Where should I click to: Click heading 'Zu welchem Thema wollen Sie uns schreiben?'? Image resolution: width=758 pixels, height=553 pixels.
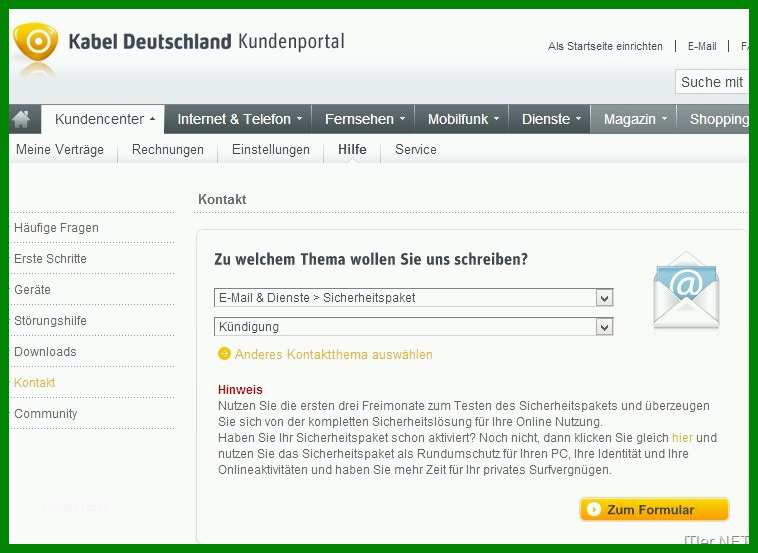371,259
